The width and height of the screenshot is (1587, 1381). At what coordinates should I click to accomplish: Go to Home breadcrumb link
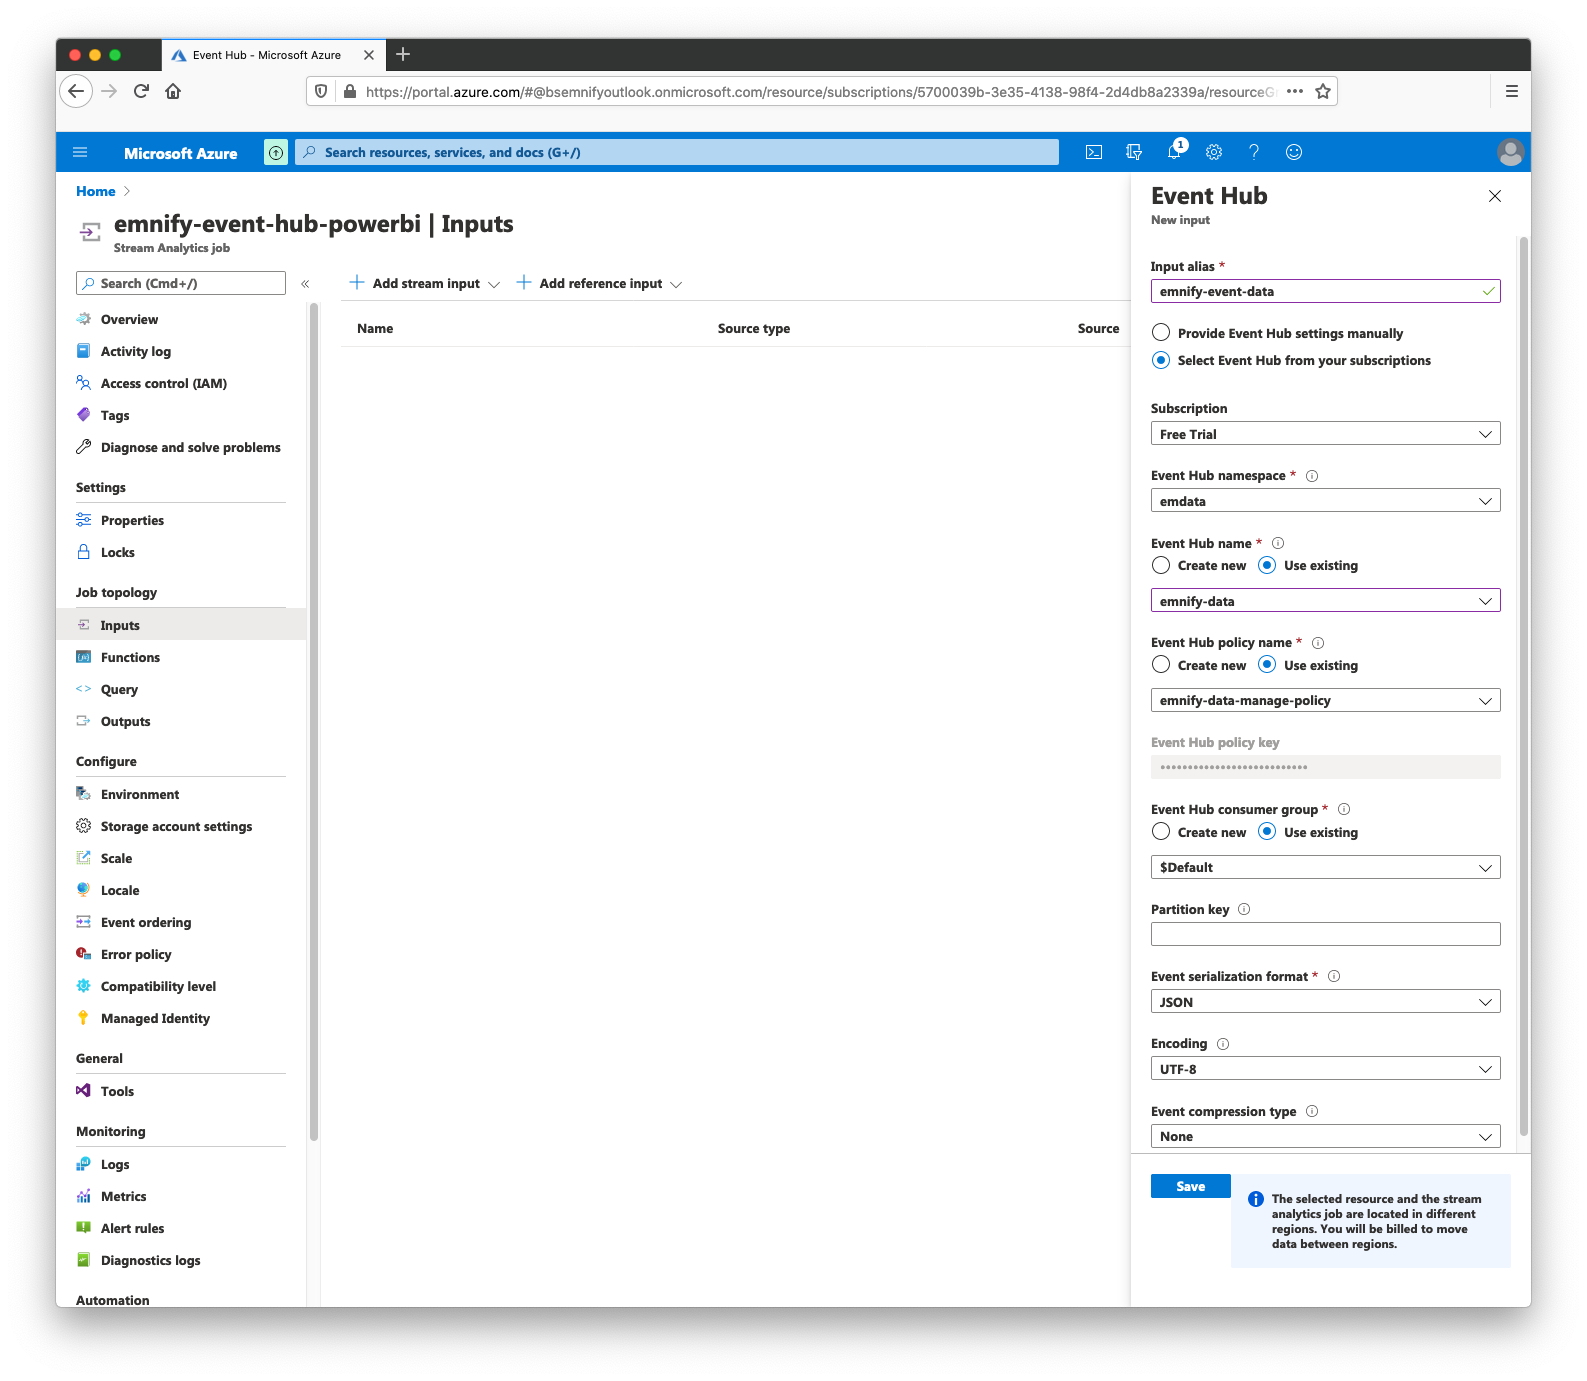click(x=96, y=191)
